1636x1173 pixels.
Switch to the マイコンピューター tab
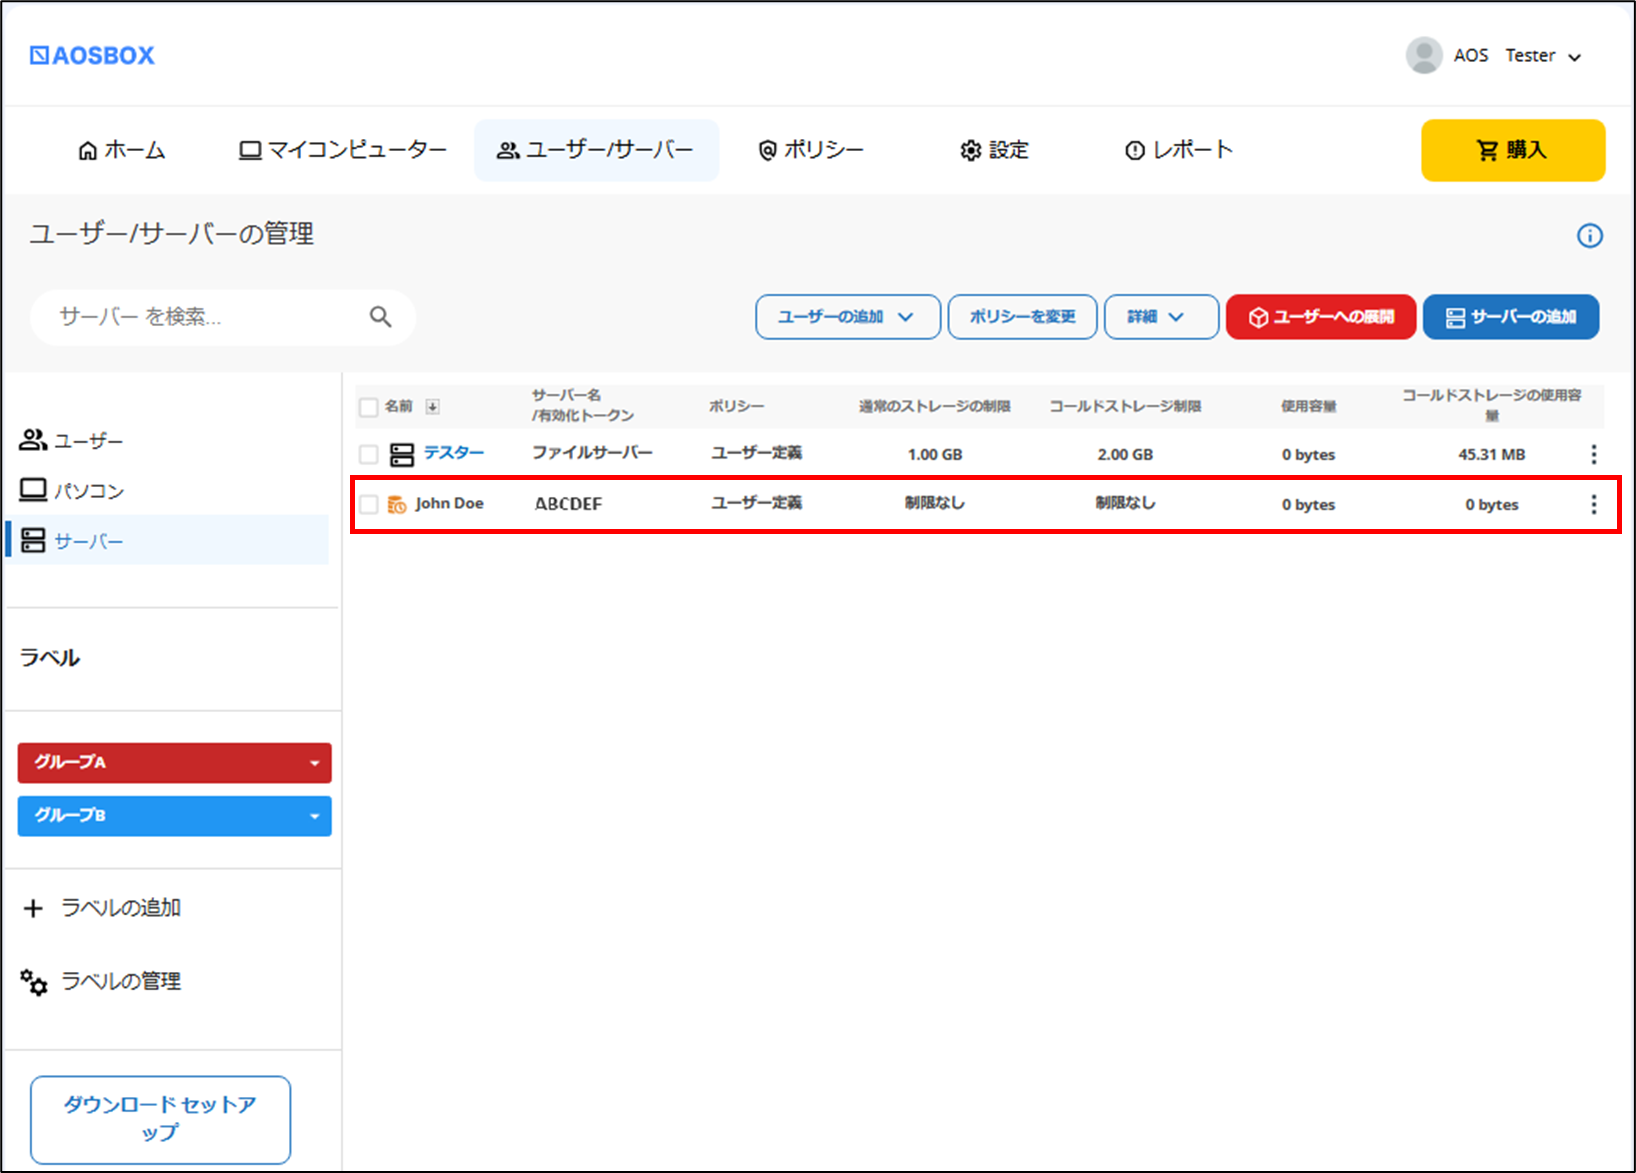343,150
